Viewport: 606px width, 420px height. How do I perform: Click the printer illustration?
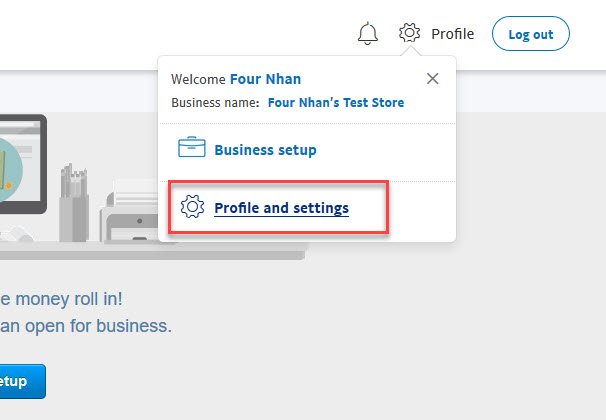click(x=129, y=213)
